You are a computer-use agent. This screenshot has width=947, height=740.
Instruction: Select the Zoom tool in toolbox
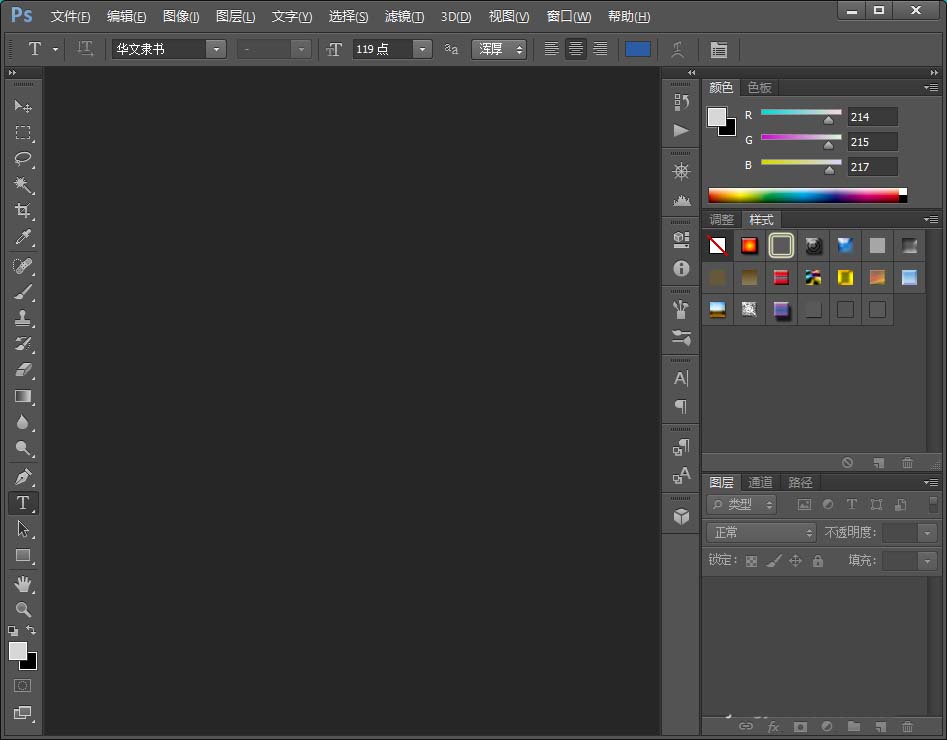(x=22, y=609)
